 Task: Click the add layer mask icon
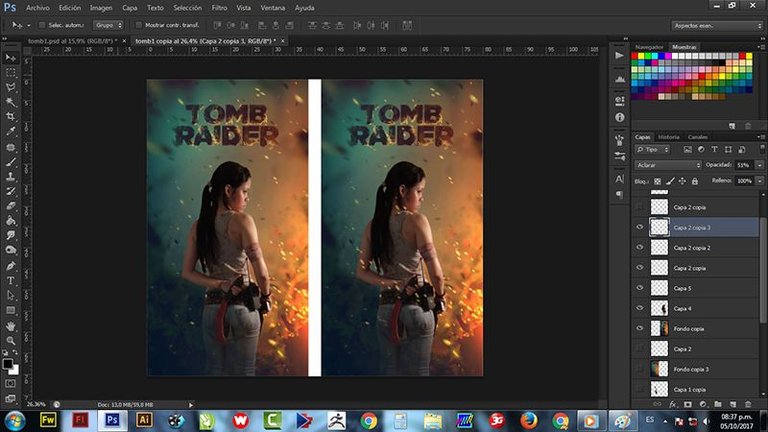(688, 405)
